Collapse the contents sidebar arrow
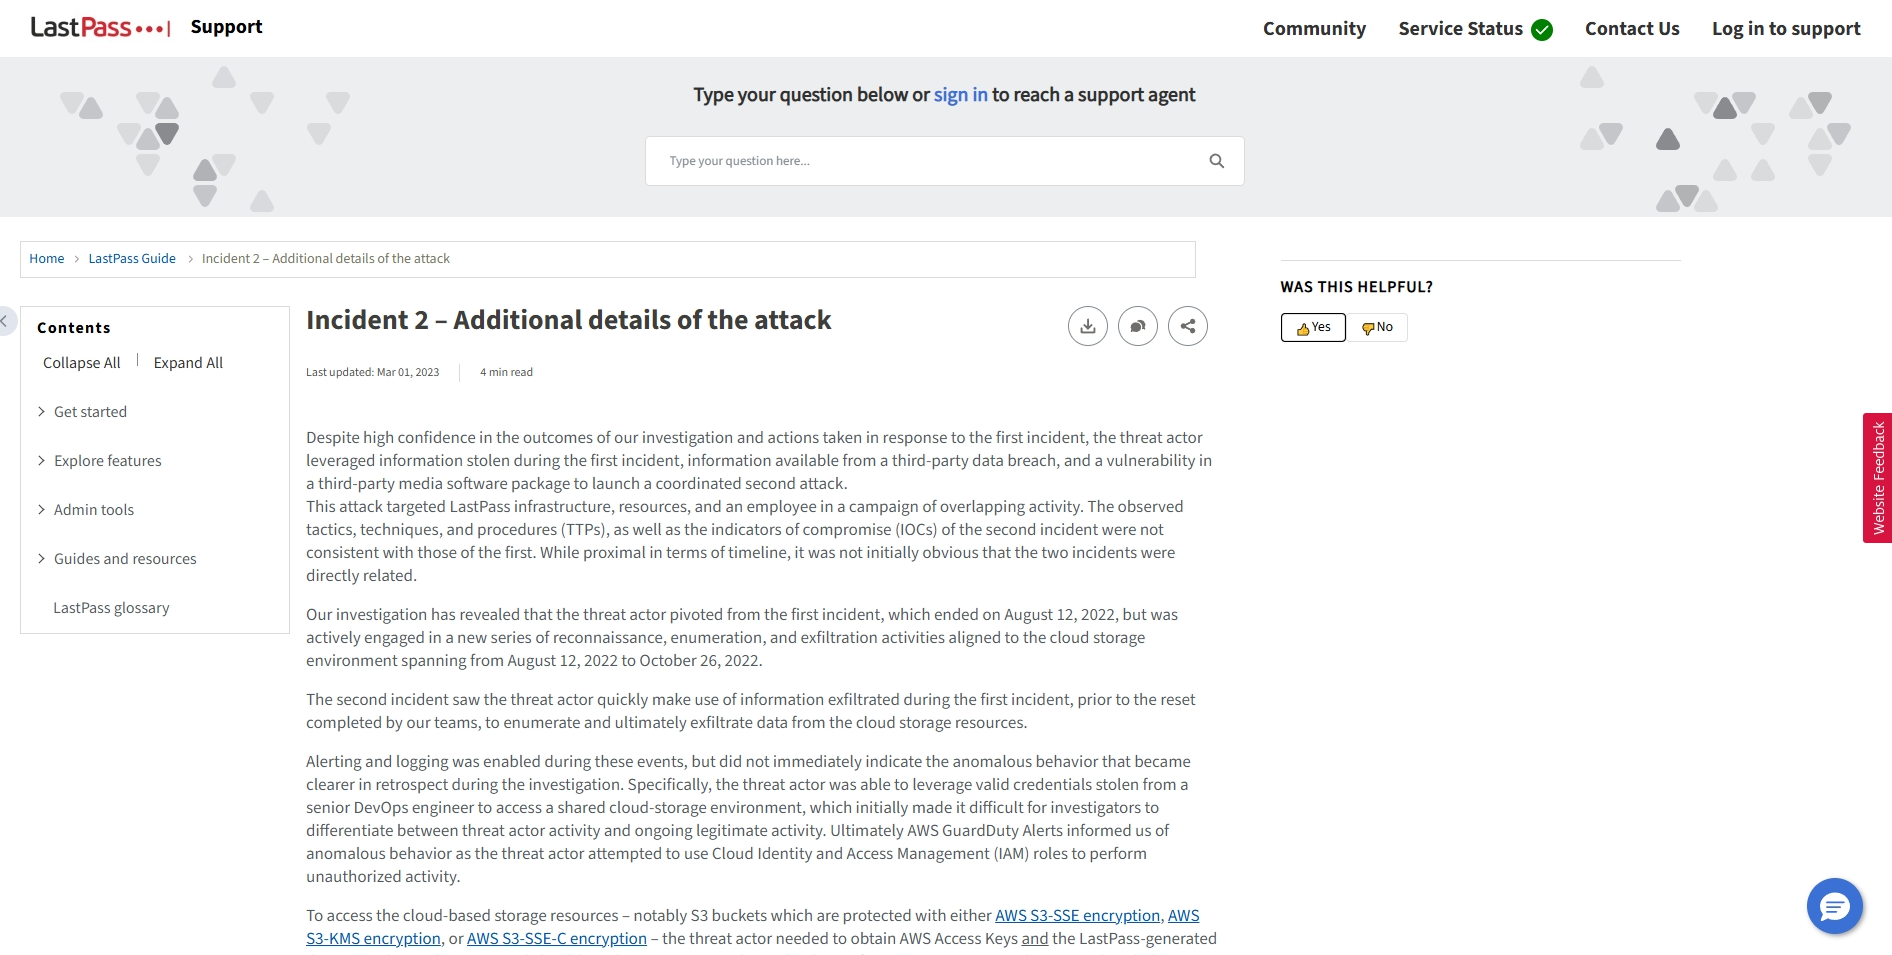This screenshot has height=955, width=1892. pyautogui.click(x=5, y=321)
